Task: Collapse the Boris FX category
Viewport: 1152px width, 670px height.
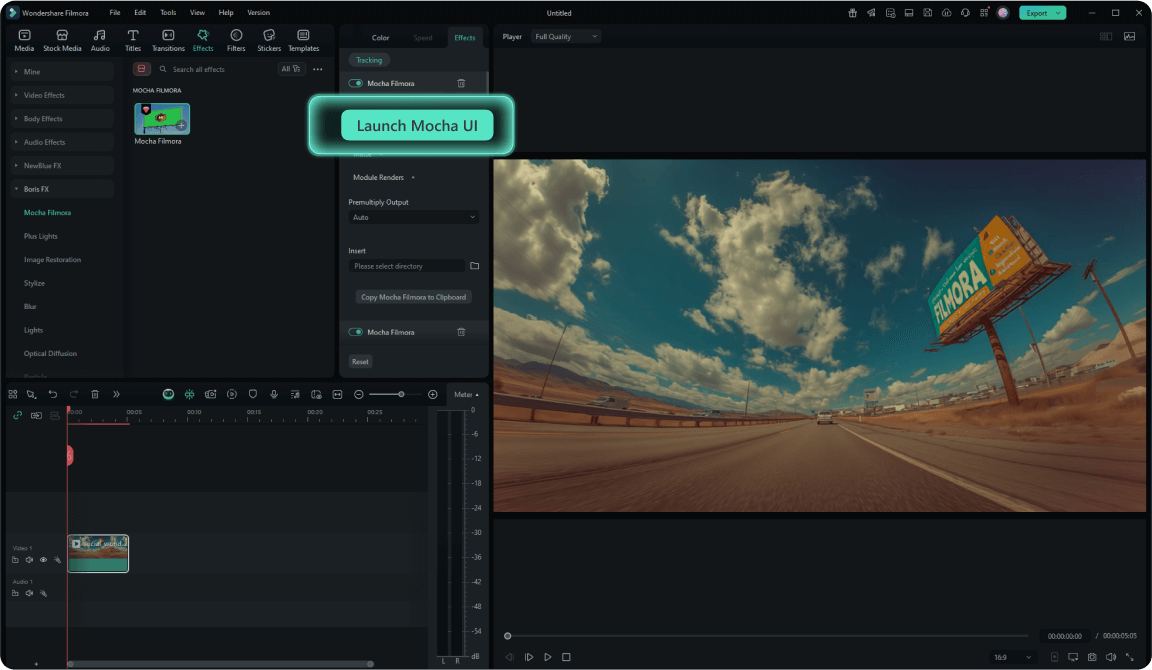Action: (x=62, y=189)
